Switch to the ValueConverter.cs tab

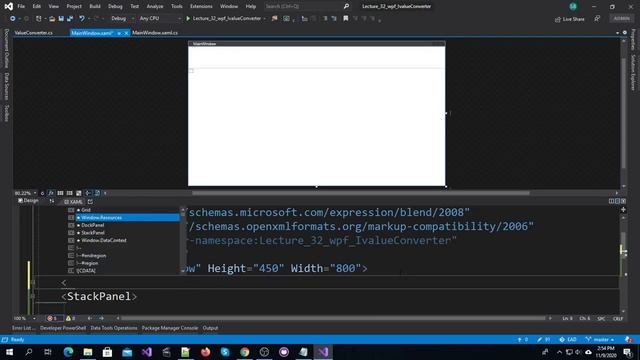click(33, 33)
